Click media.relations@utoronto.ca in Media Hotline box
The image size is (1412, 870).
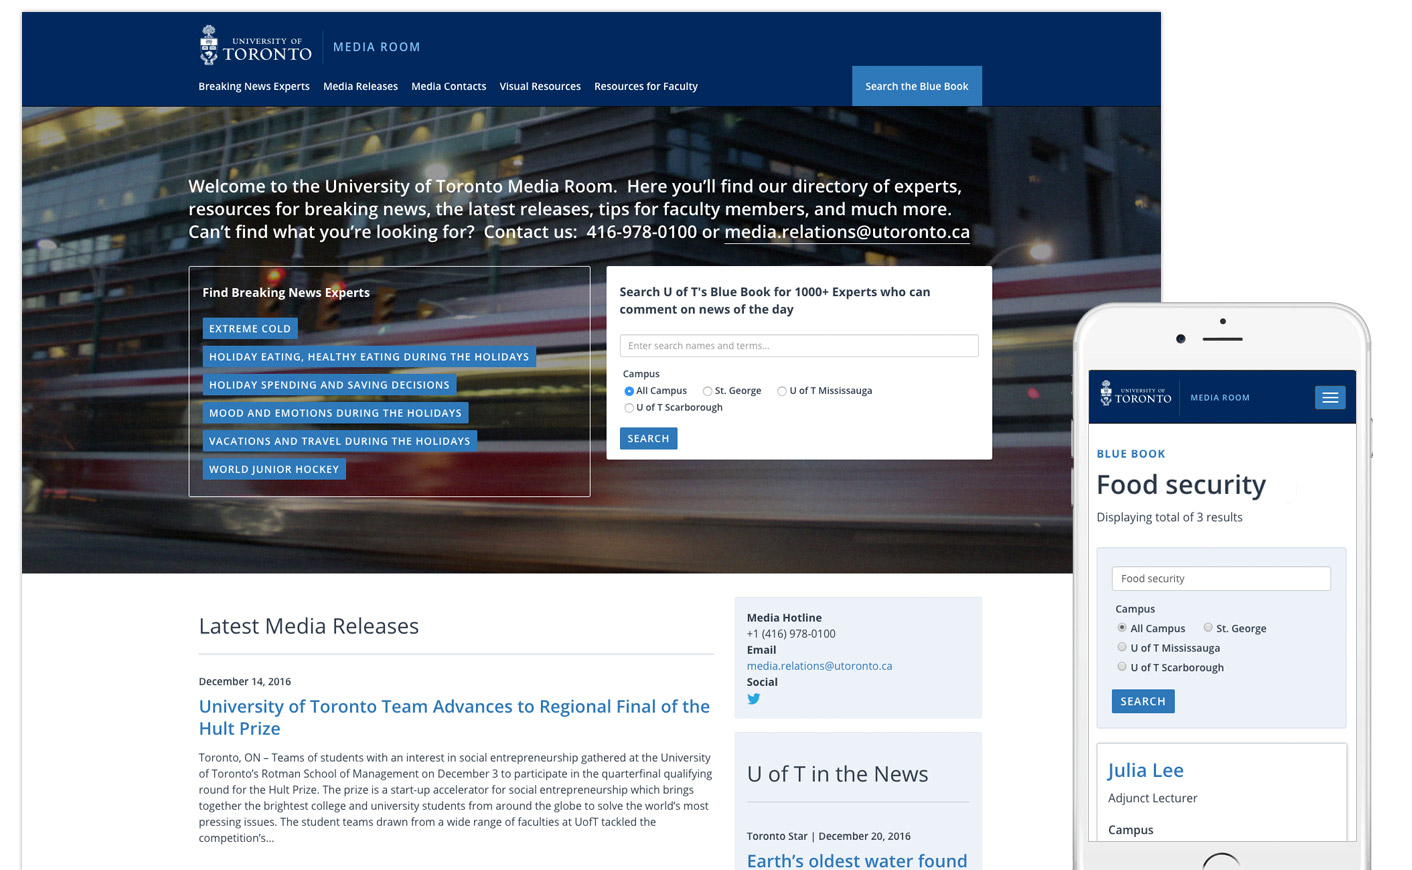[819, 666]
